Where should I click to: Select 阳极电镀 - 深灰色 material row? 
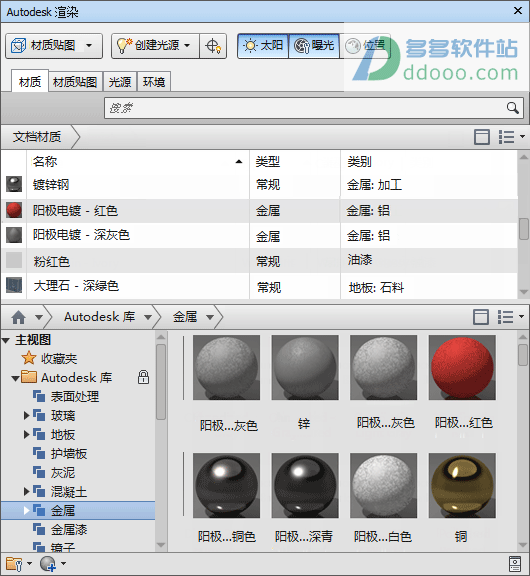pyautogui.click(x=259, y=235)
